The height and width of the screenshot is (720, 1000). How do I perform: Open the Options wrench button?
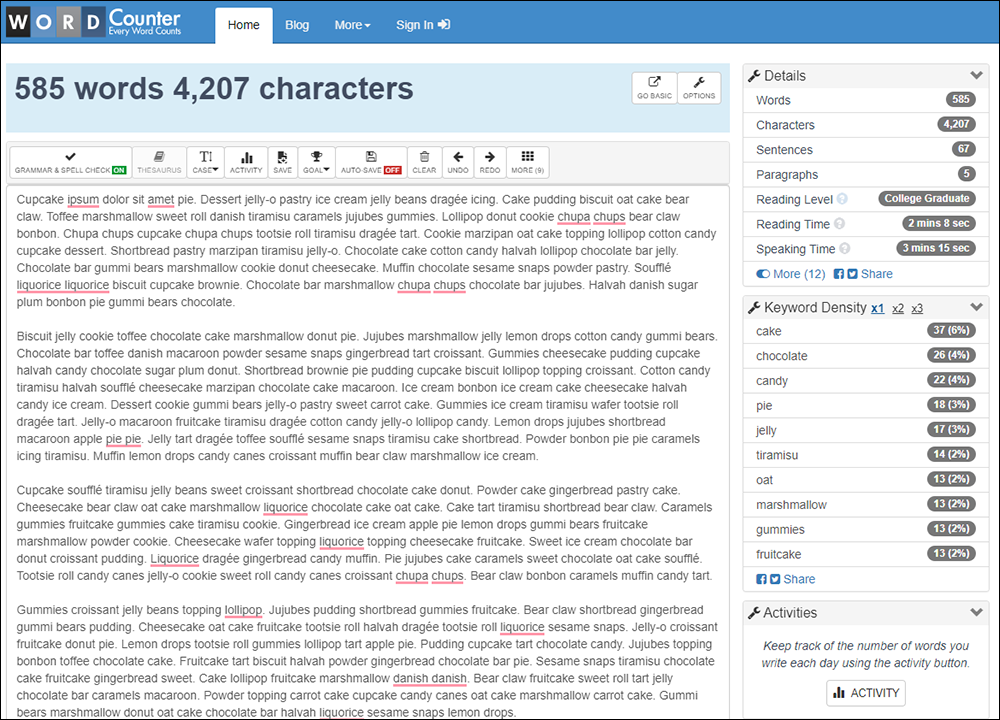[699, 88]
